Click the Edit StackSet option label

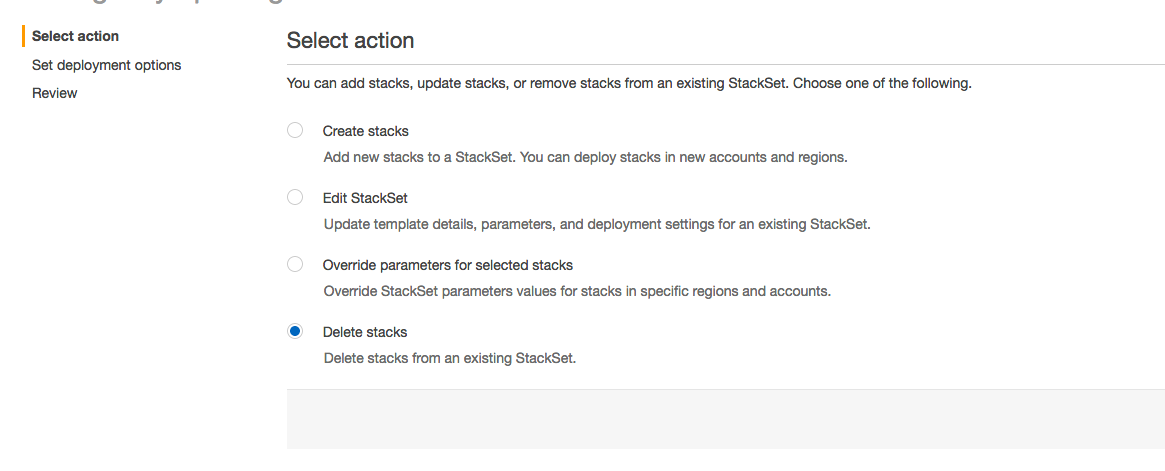coord(365,198)
